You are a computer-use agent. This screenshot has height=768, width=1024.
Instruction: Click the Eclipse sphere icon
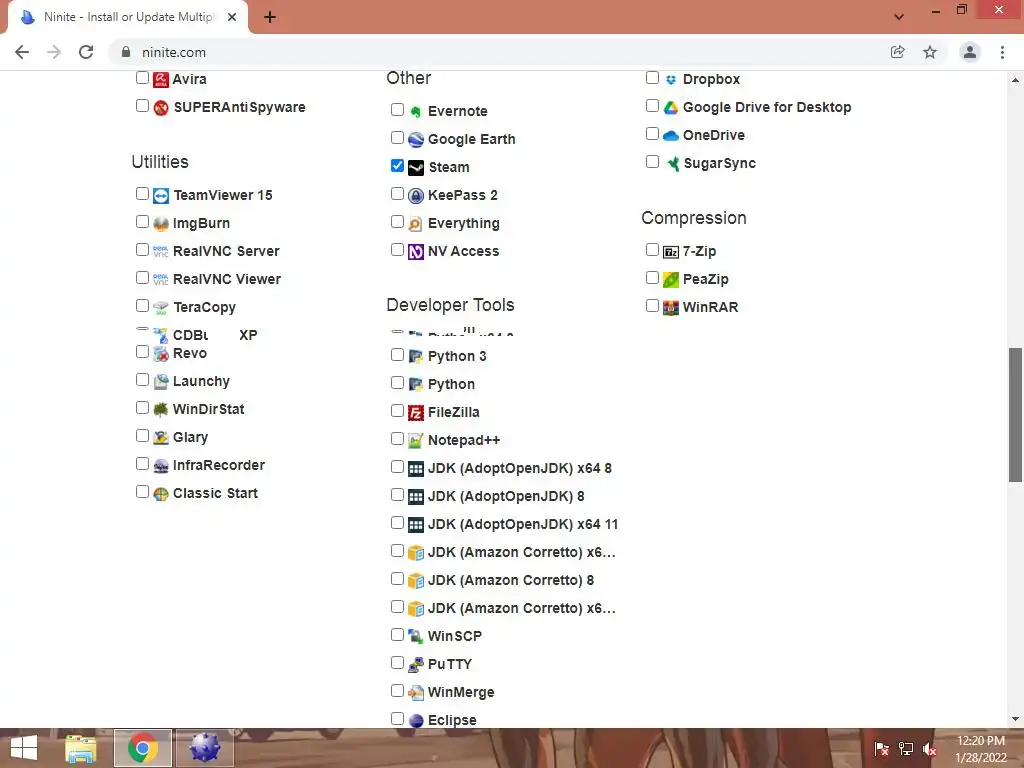(416, 720)
